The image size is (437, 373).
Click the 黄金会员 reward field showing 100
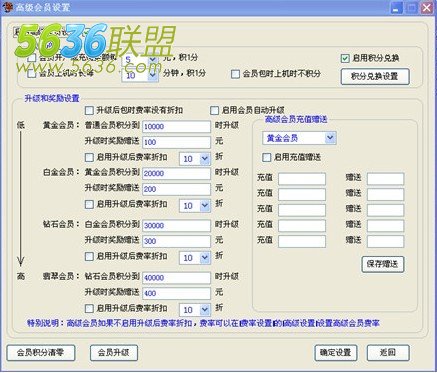[x=176, y=142]
